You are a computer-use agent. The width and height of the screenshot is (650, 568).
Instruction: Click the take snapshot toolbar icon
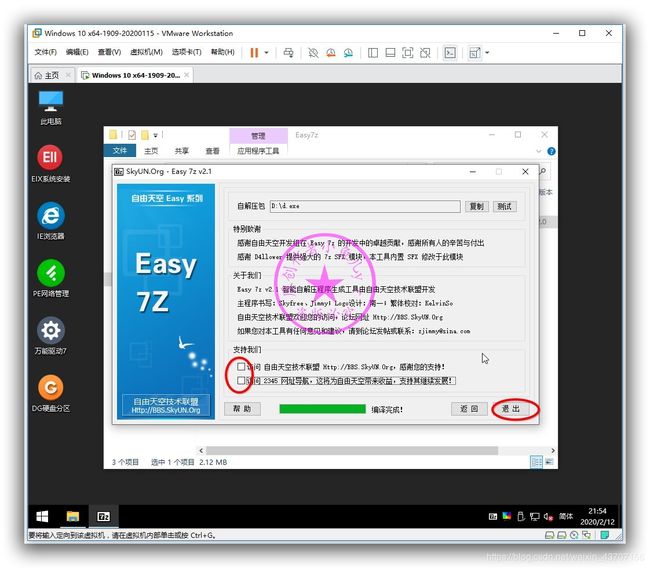[313, 53]
